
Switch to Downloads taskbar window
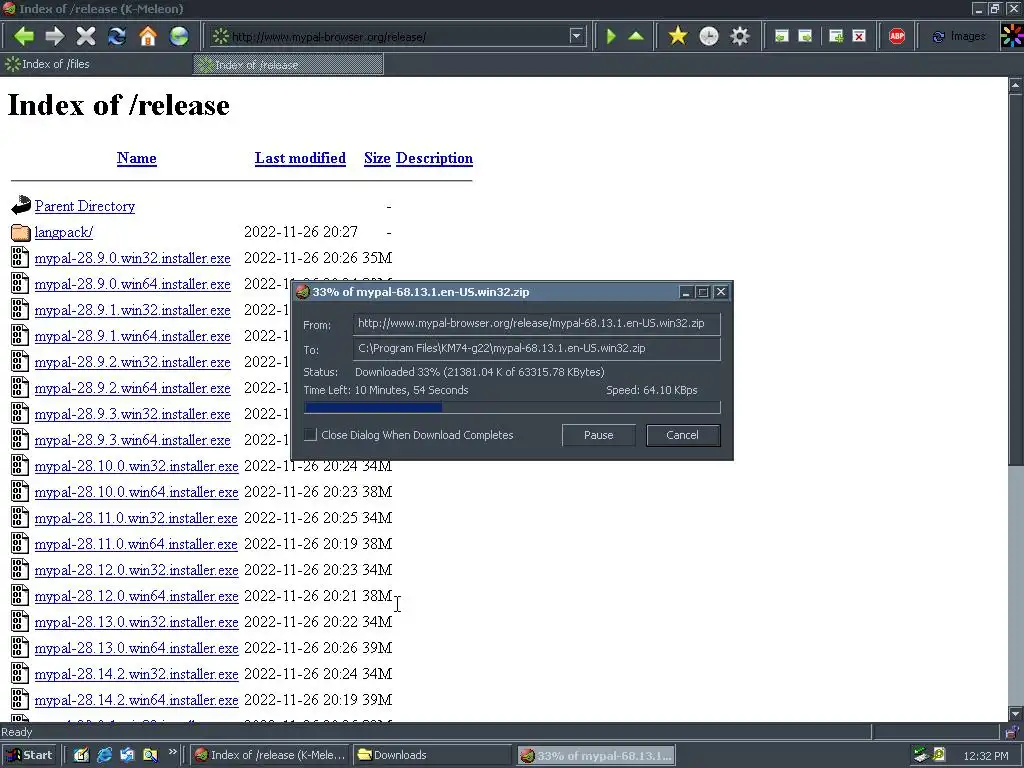tap(434, 755)
